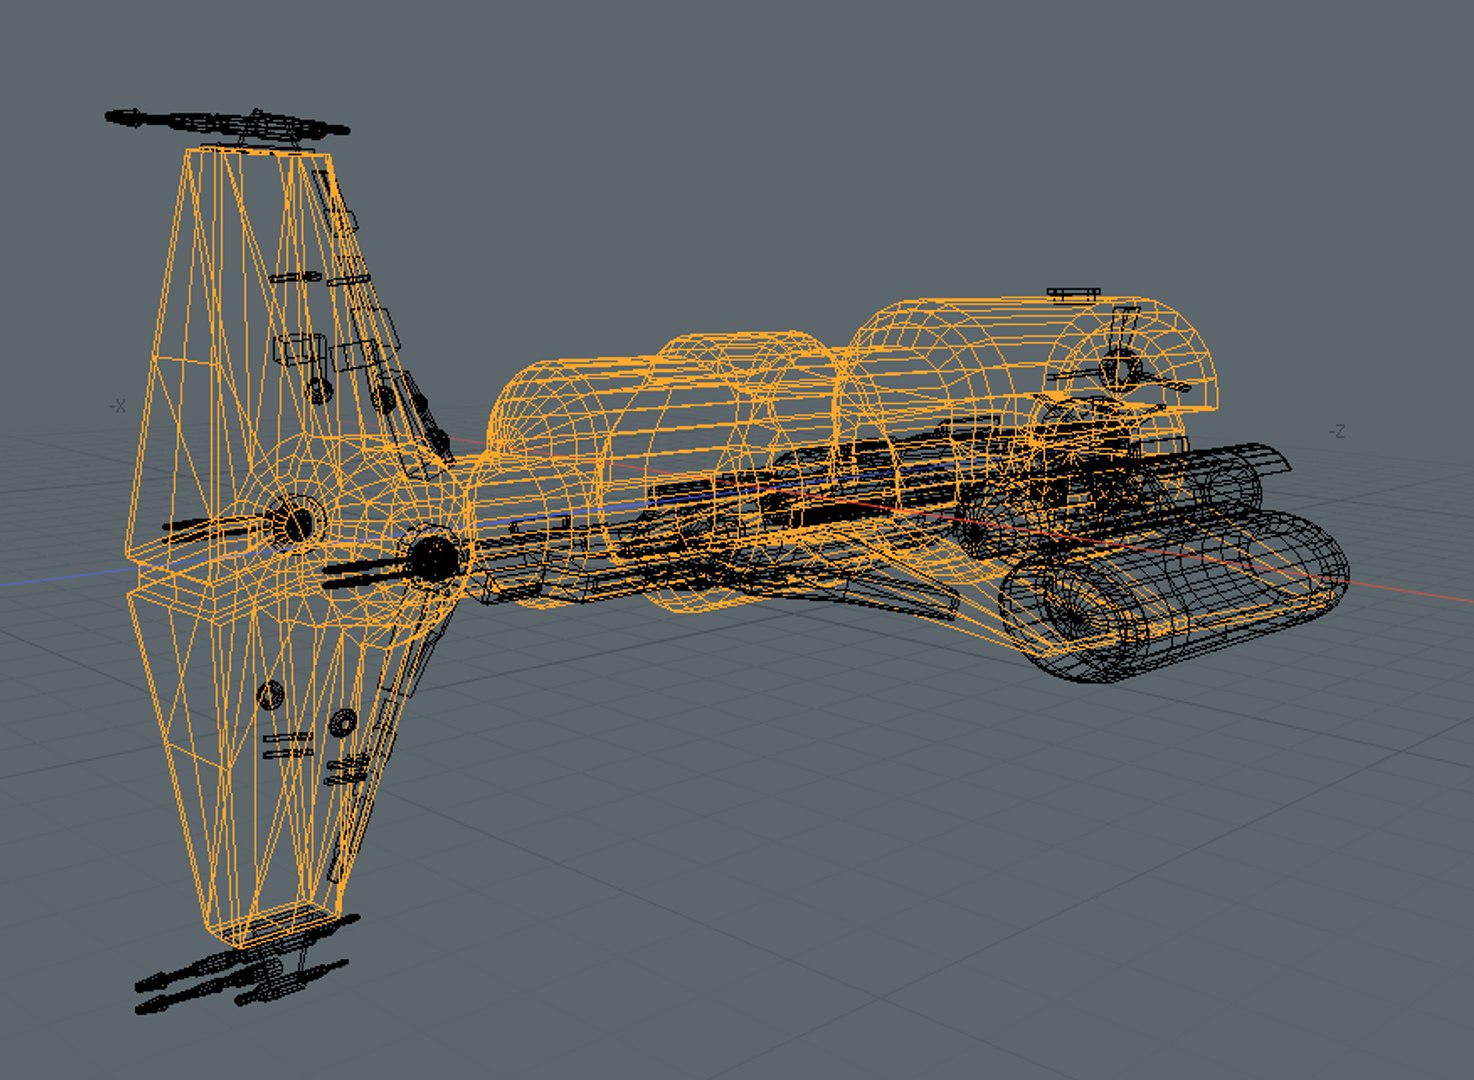Viewport: 1474px width, 1080px height.
Task: Select the black antenna cluster atop upper fin
Action: (227, 125)
